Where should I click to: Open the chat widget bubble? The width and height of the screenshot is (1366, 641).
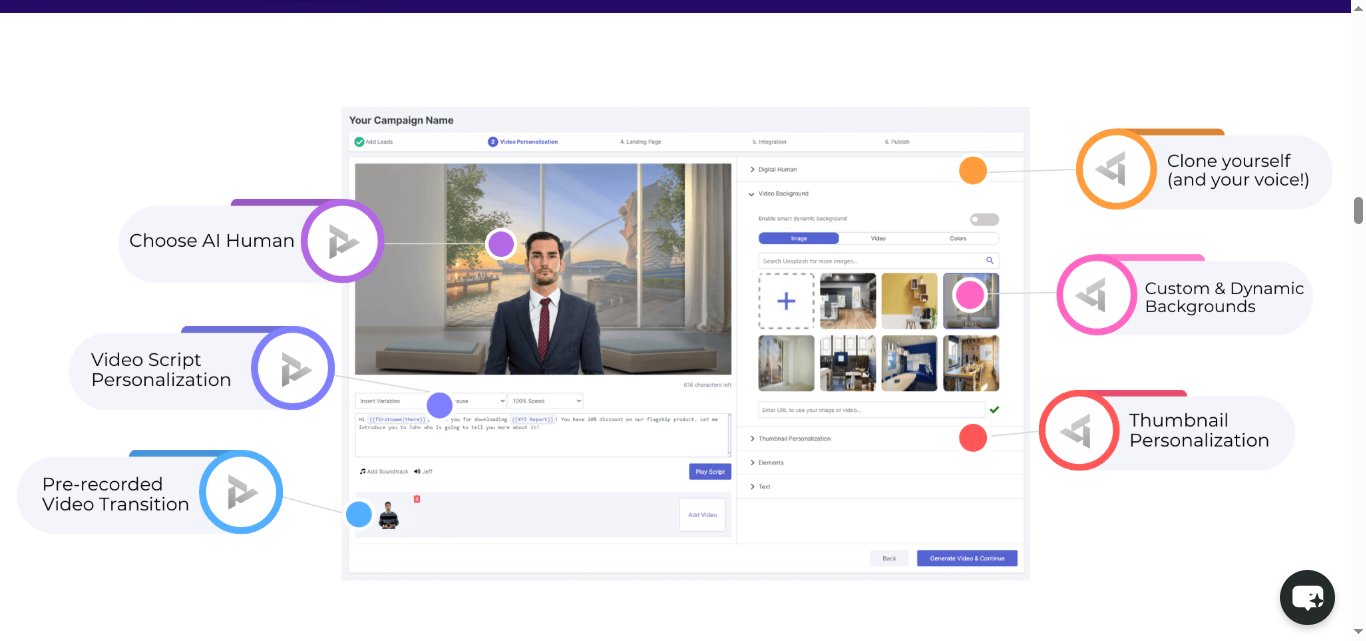tap(1307, 598)
